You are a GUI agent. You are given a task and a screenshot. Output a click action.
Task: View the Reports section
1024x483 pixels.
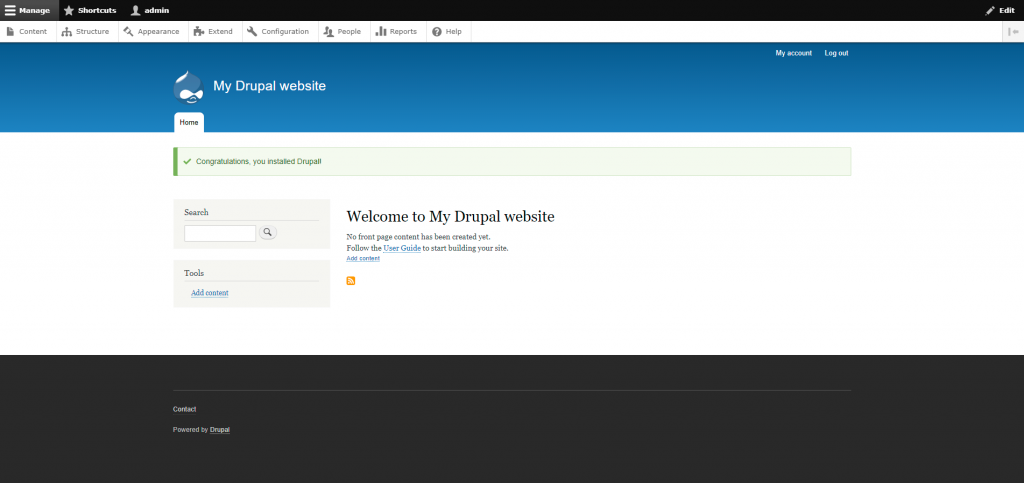pos(396,32)
